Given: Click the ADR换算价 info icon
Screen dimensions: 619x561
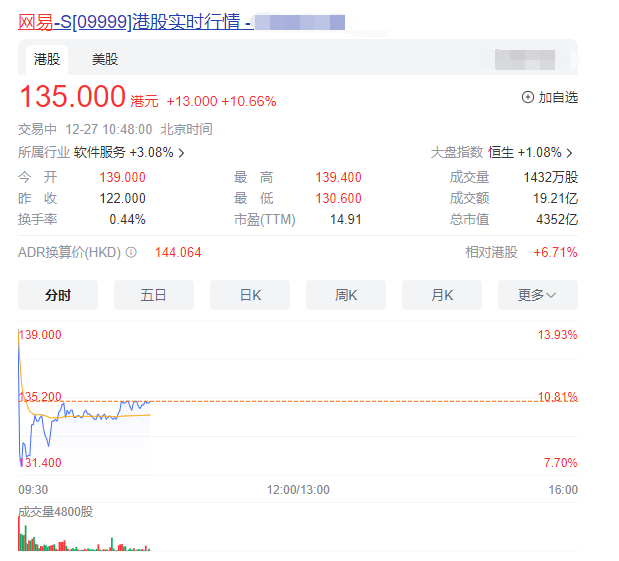Looking at the screenshot, I should tap(131, 252).
